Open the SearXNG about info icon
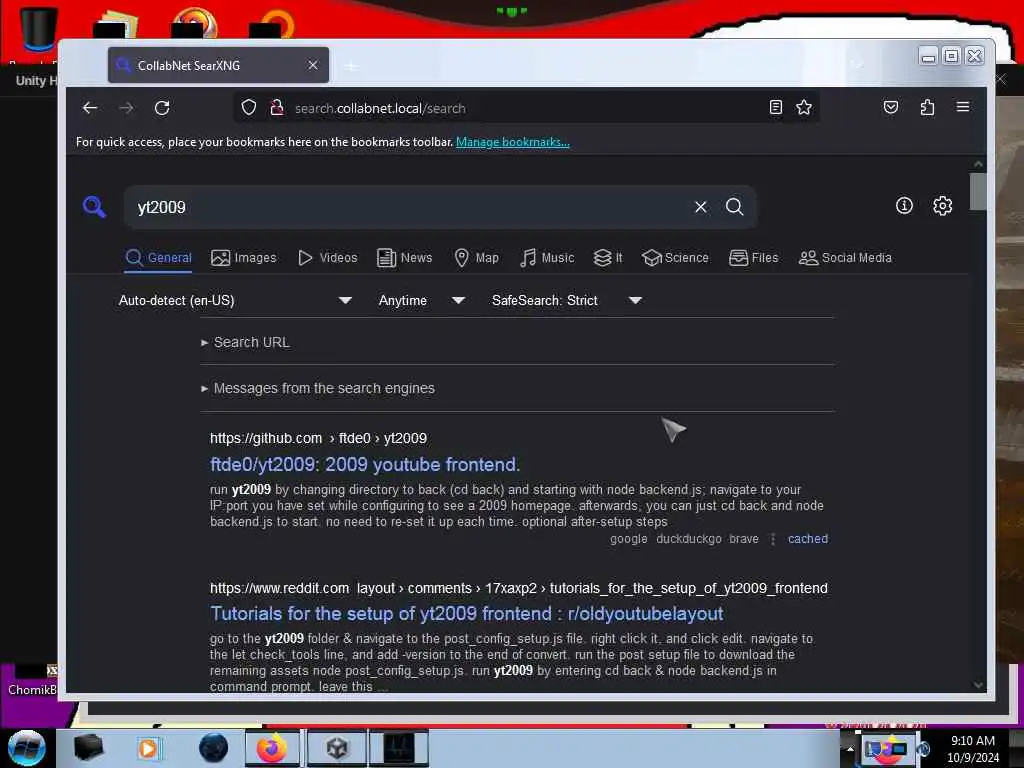This screenshot has height=768, width=1024. (x=904, y=206)
